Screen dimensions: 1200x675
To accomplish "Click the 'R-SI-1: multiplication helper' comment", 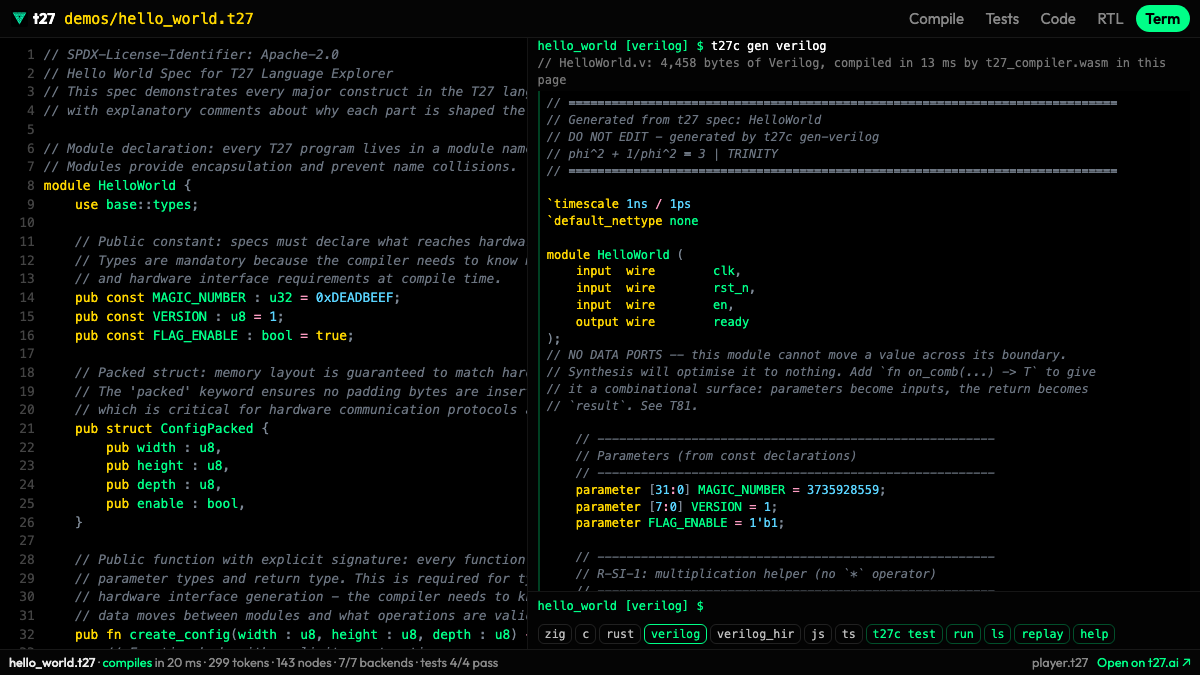I will tap(756, 574).
